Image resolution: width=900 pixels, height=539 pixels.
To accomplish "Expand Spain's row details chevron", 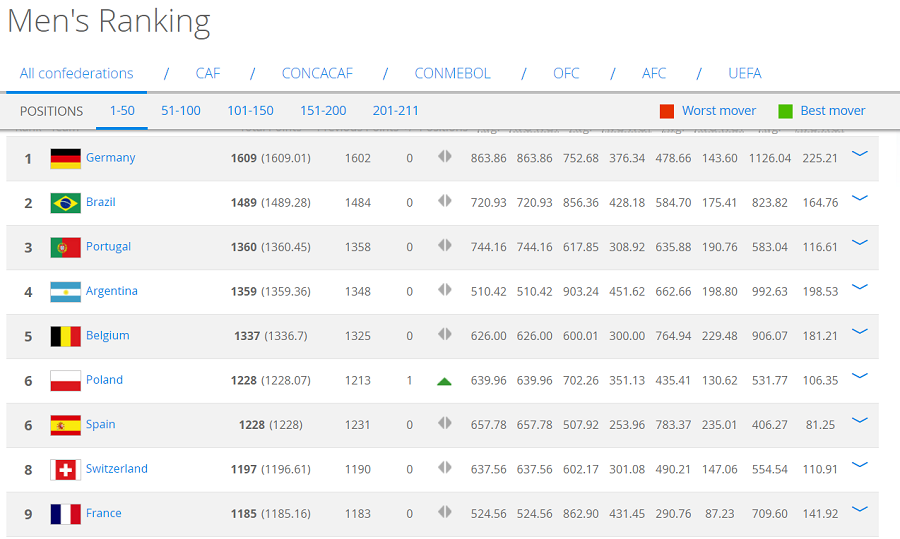I will (859, 420).
